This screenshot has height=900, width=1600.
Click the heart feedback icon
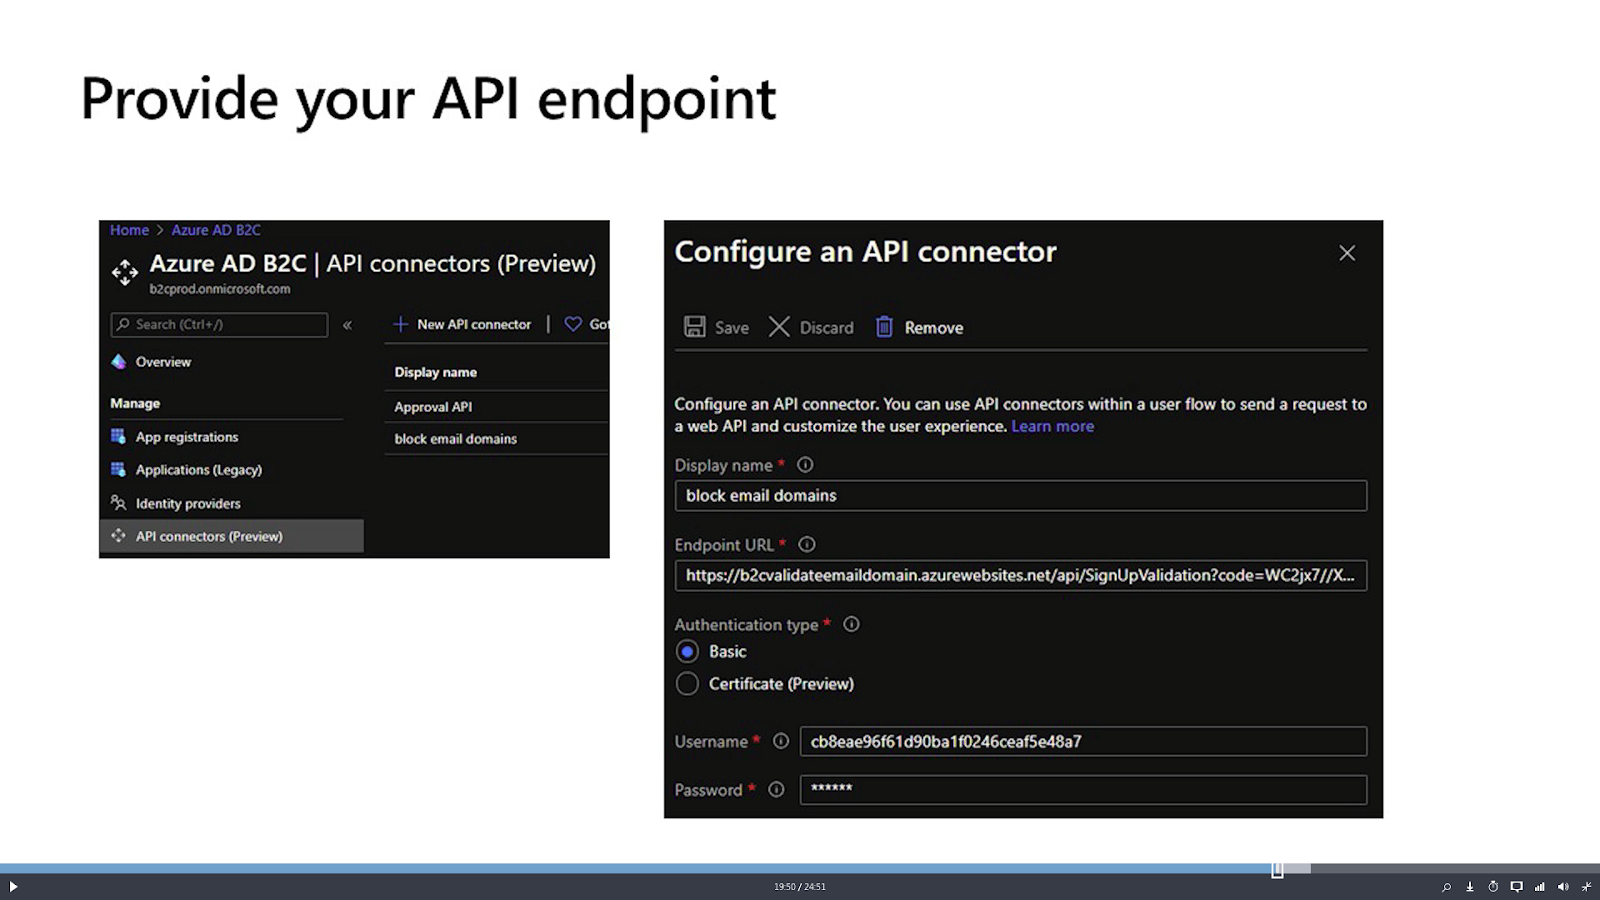tap(573, 324)
